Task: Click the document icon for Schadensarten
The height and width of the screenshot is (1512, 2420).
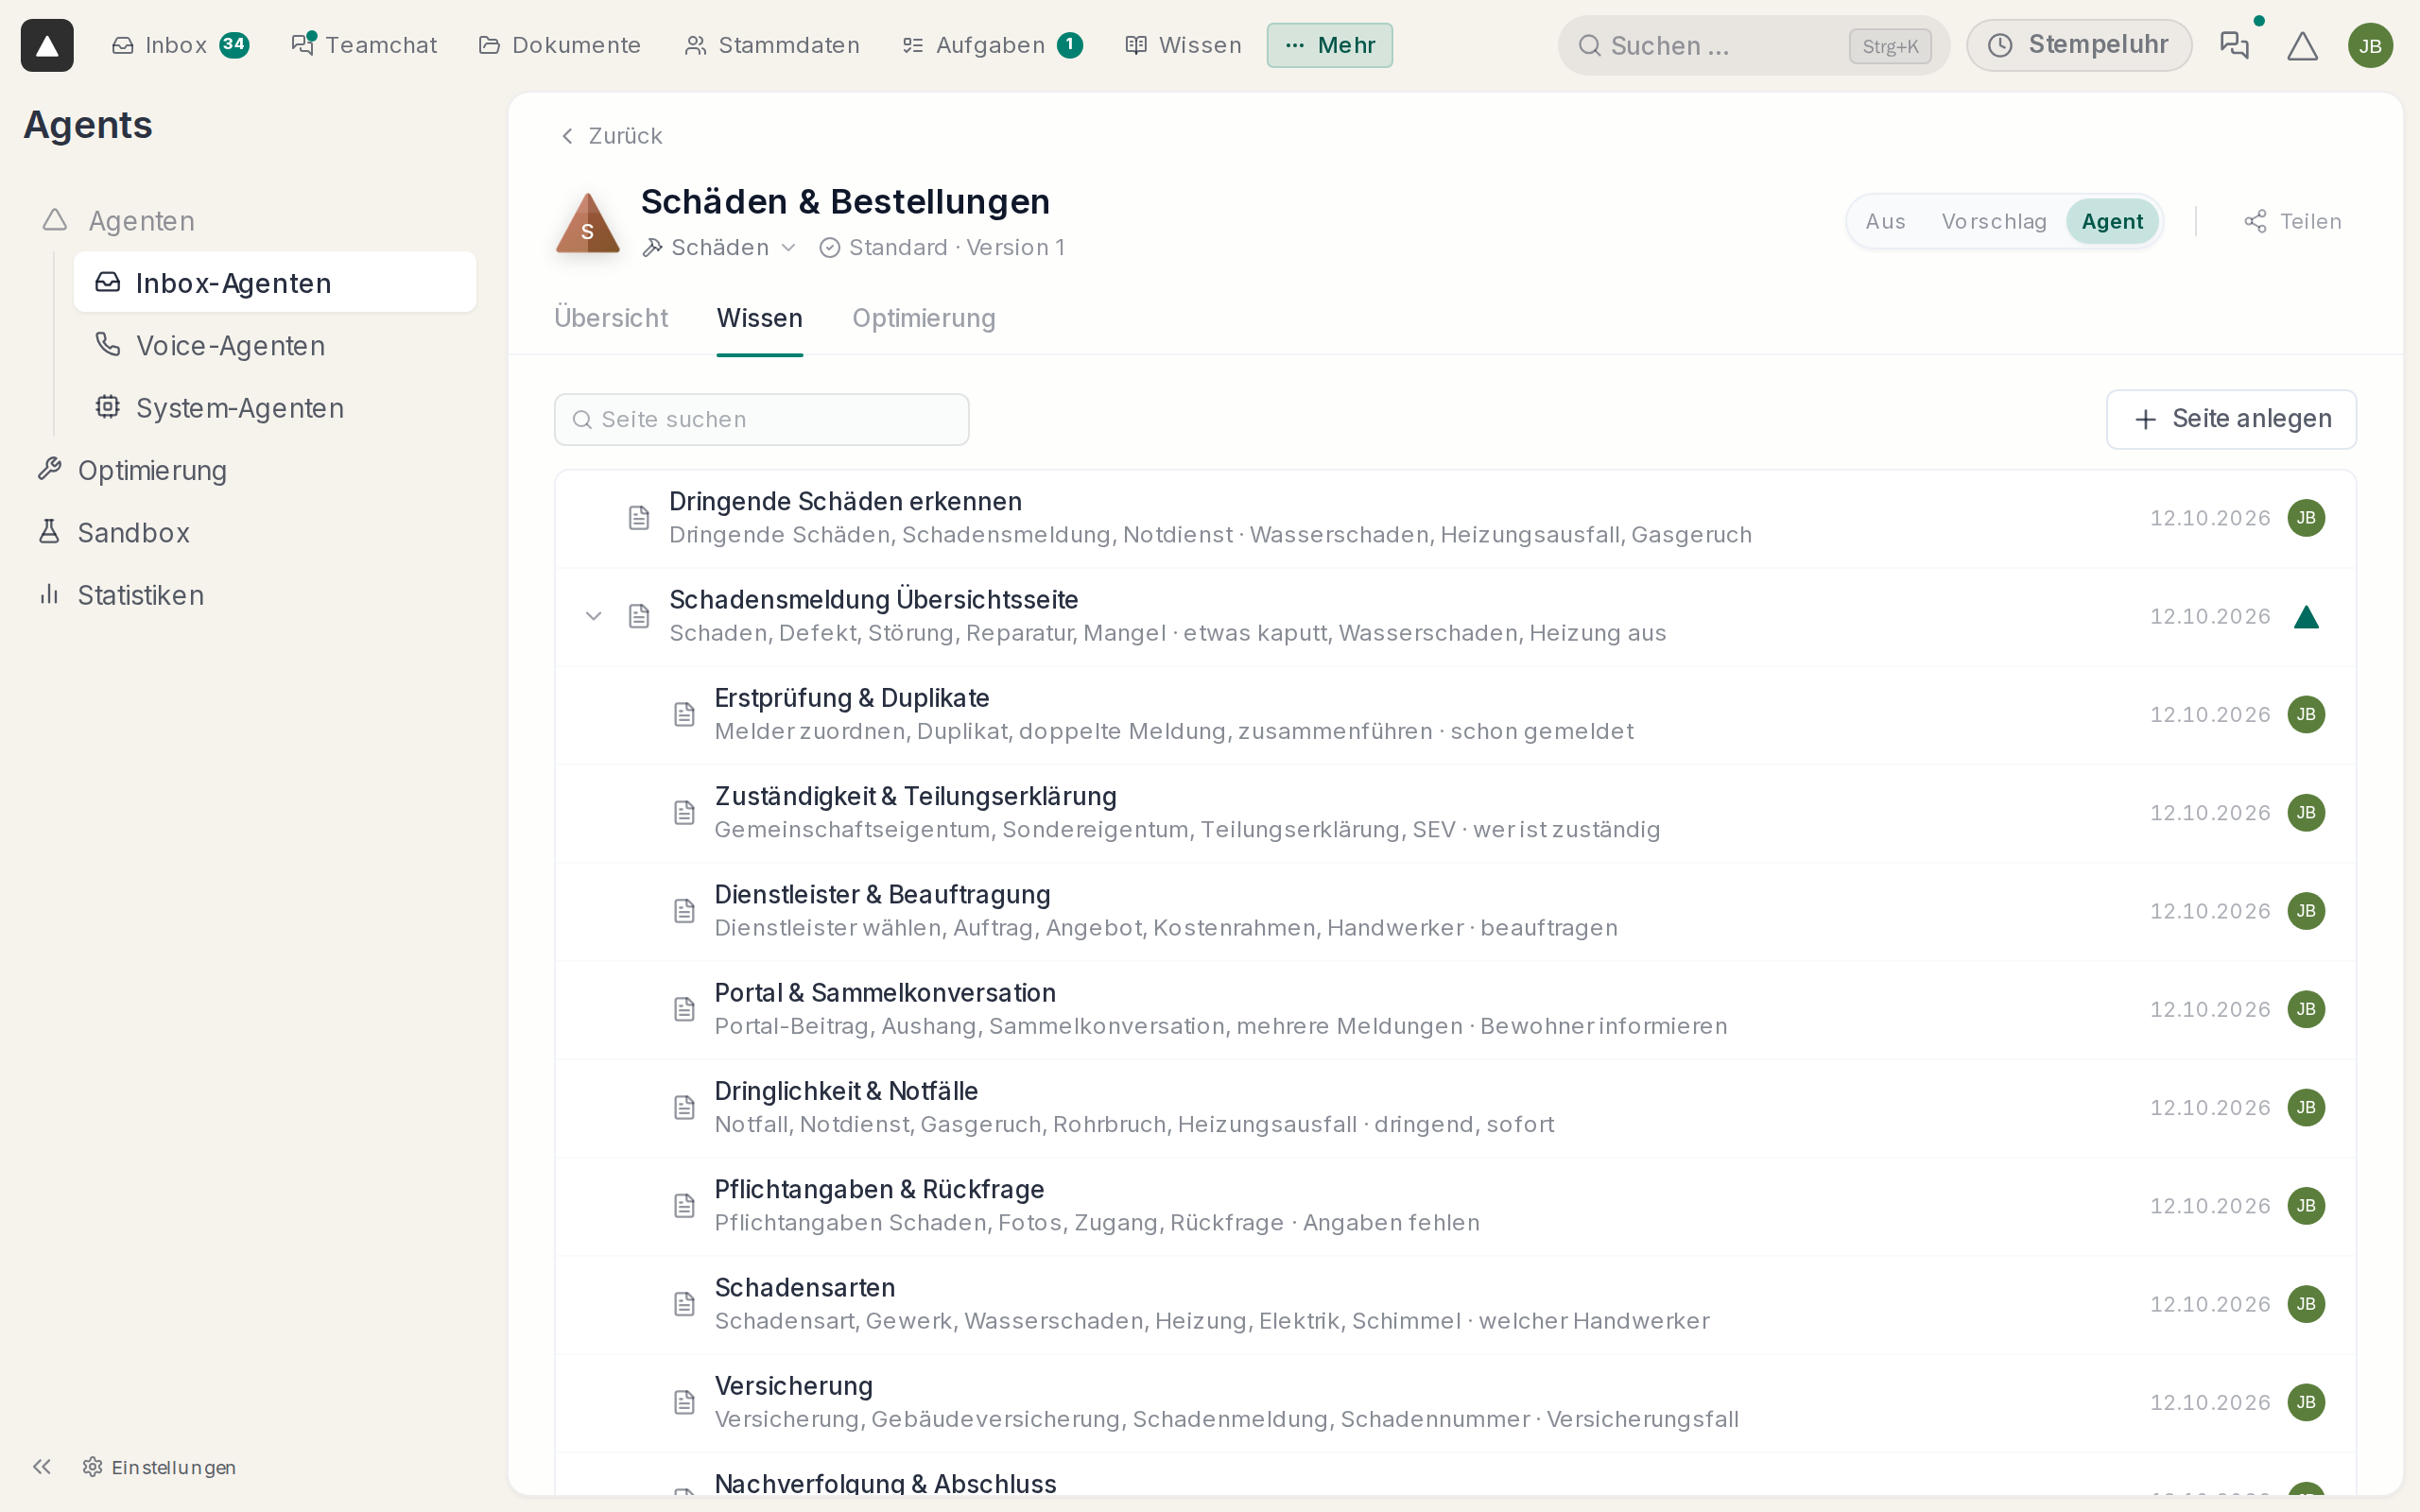Action: 684,1304
